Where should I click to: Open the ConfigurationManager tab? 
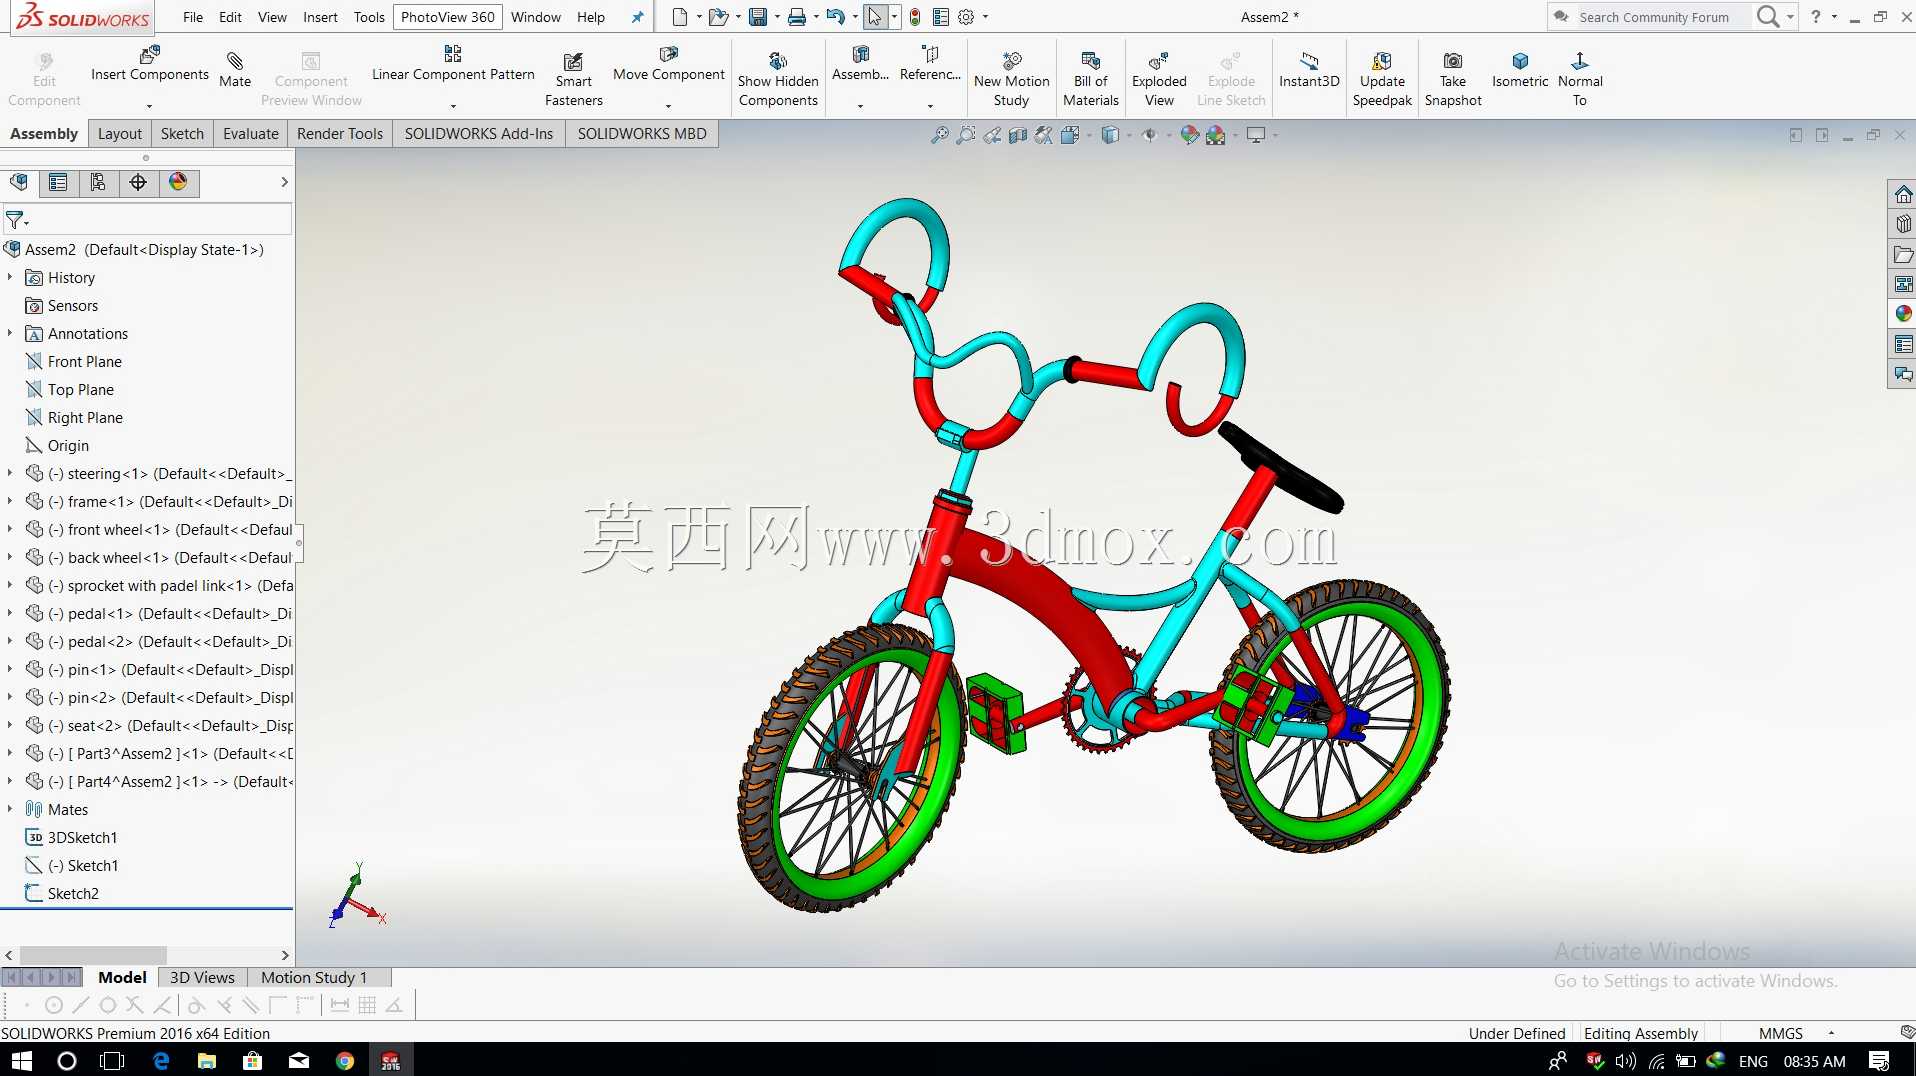98,182
